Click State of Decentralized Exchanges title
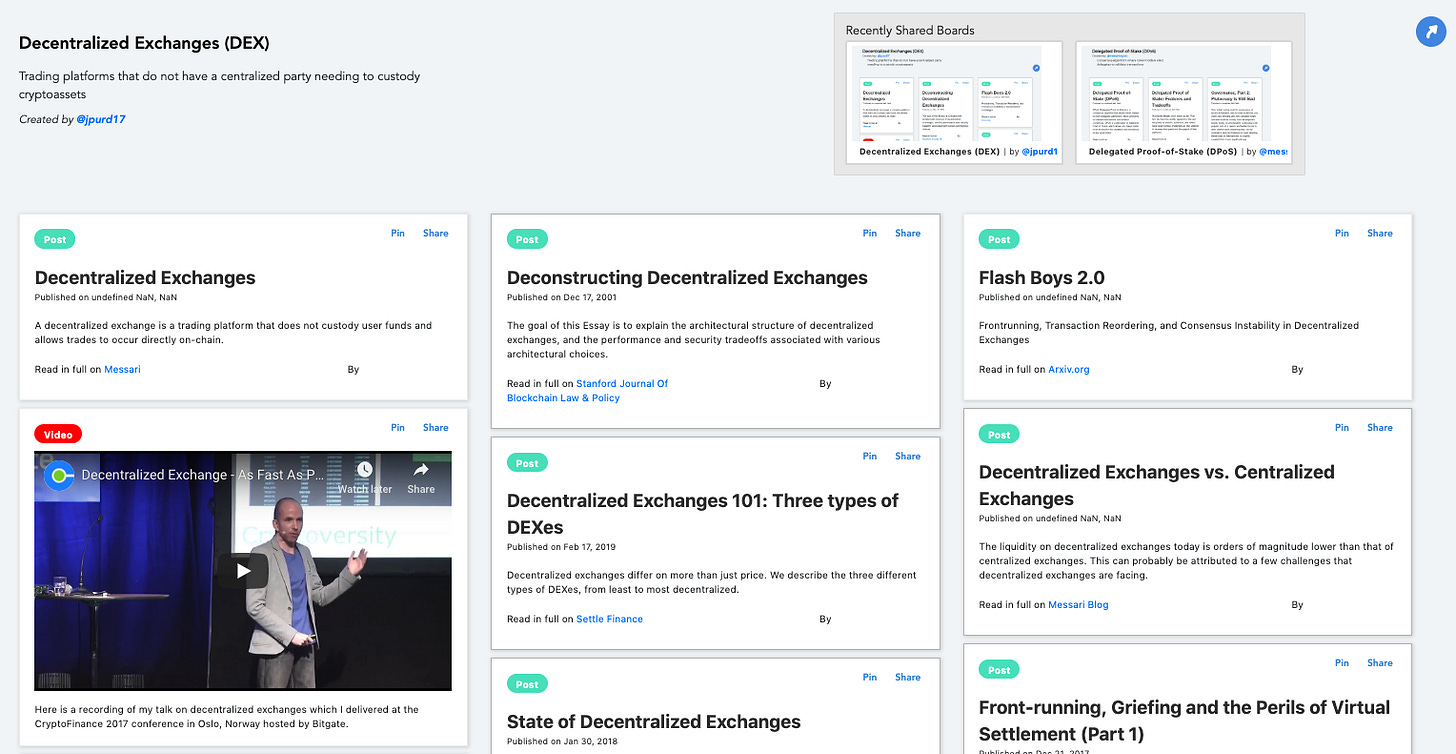The image size is (1456, 754). [x=654, y=722]
